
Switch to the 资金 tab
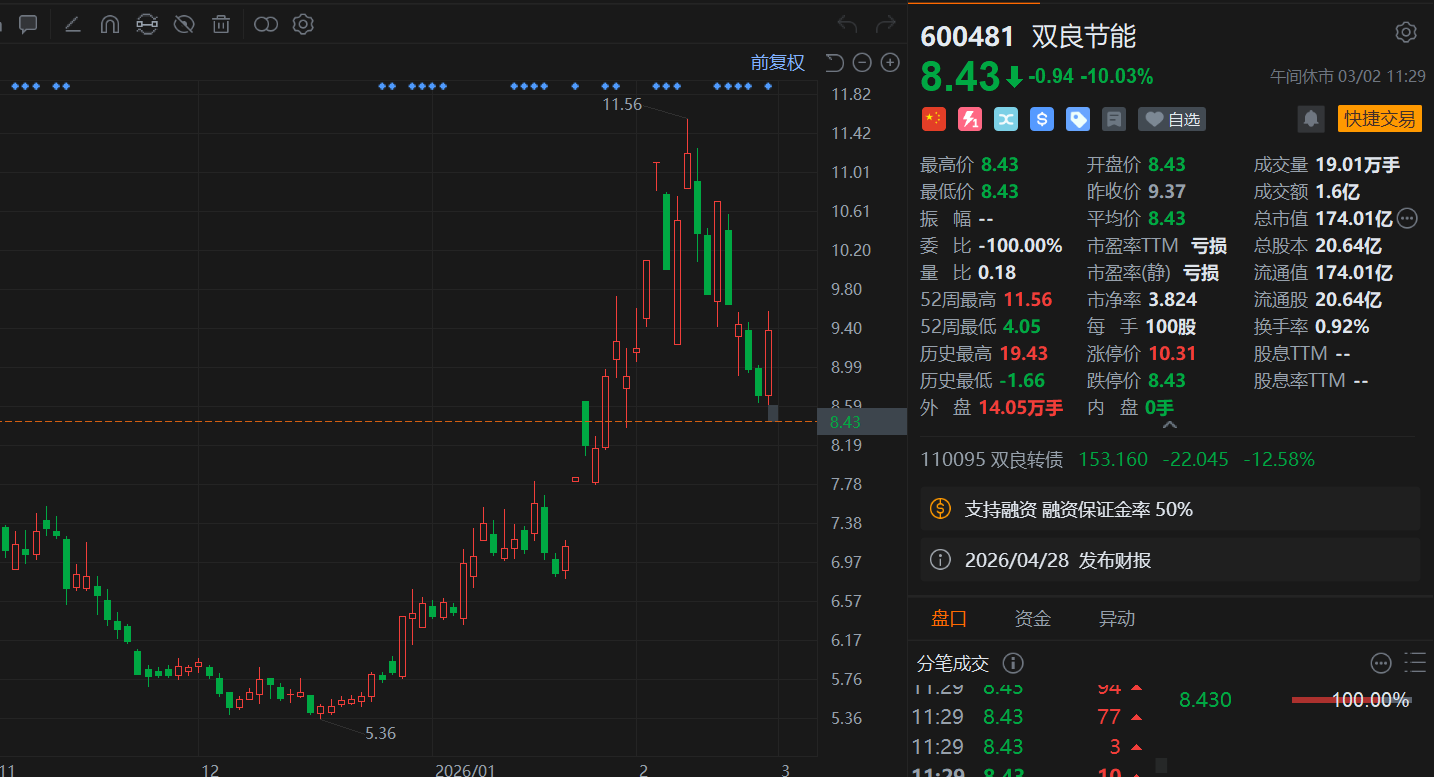pyautogui.click(x=1033, y=618)
